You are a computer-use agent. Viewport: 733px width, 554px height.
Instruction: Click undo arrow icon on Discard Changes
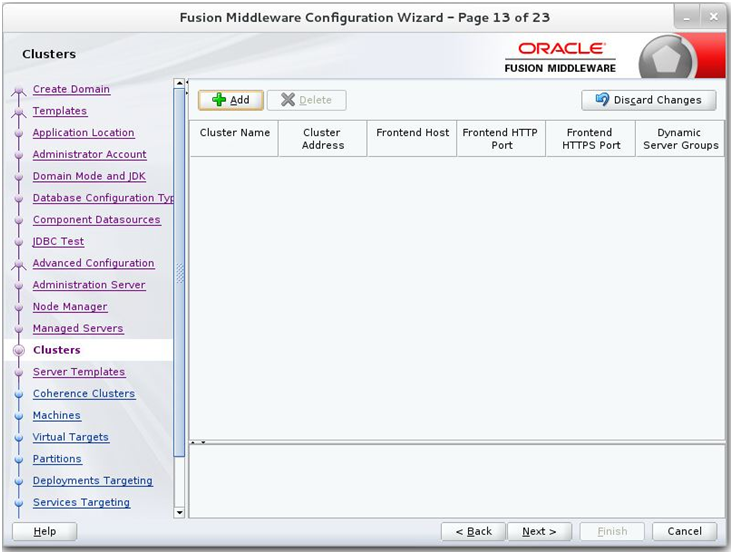pos(603,100)
